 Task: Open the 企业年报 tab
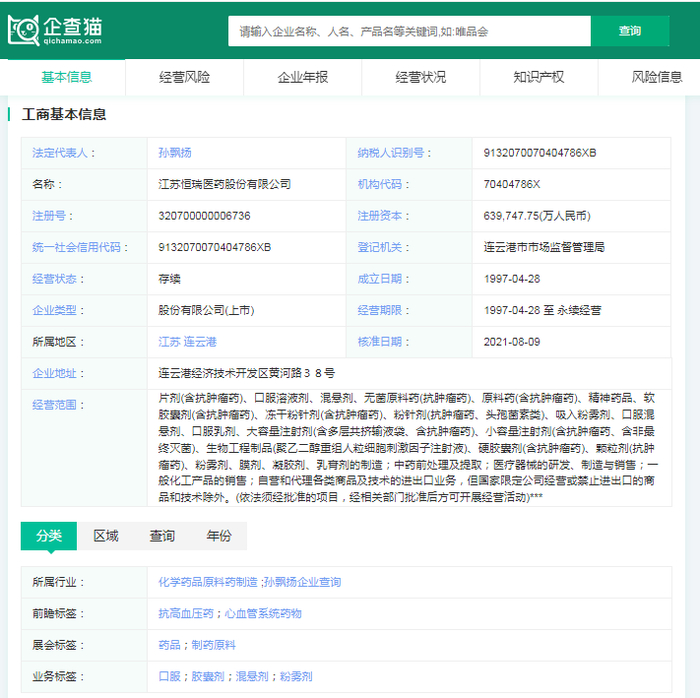click(x=302, y=77)
